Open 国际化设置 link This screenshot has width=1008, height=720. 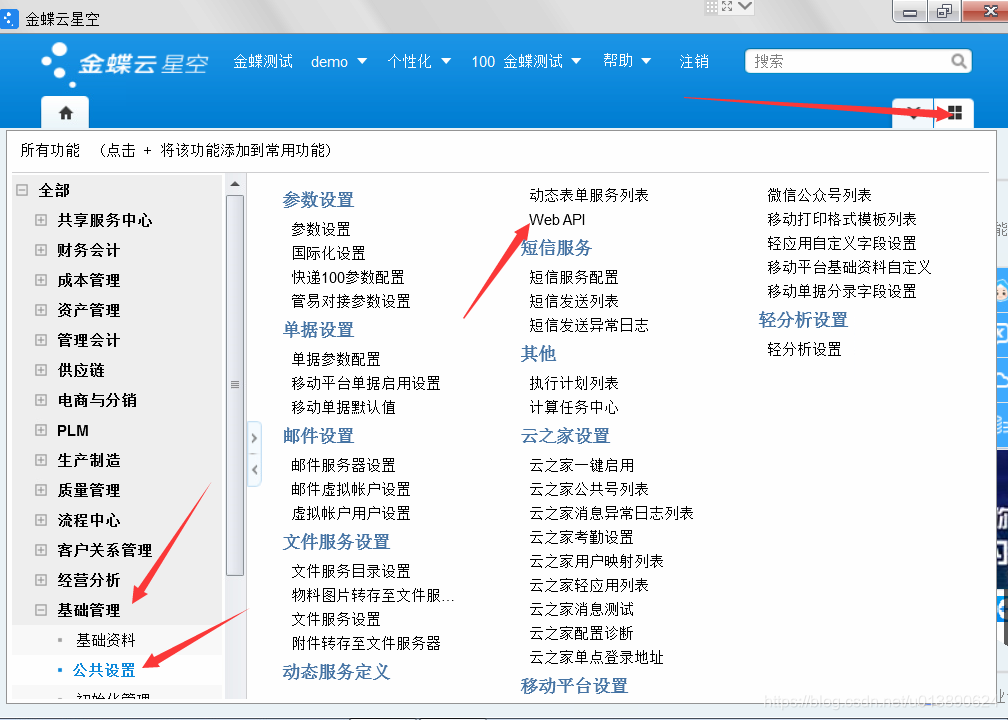pos(328,253)
